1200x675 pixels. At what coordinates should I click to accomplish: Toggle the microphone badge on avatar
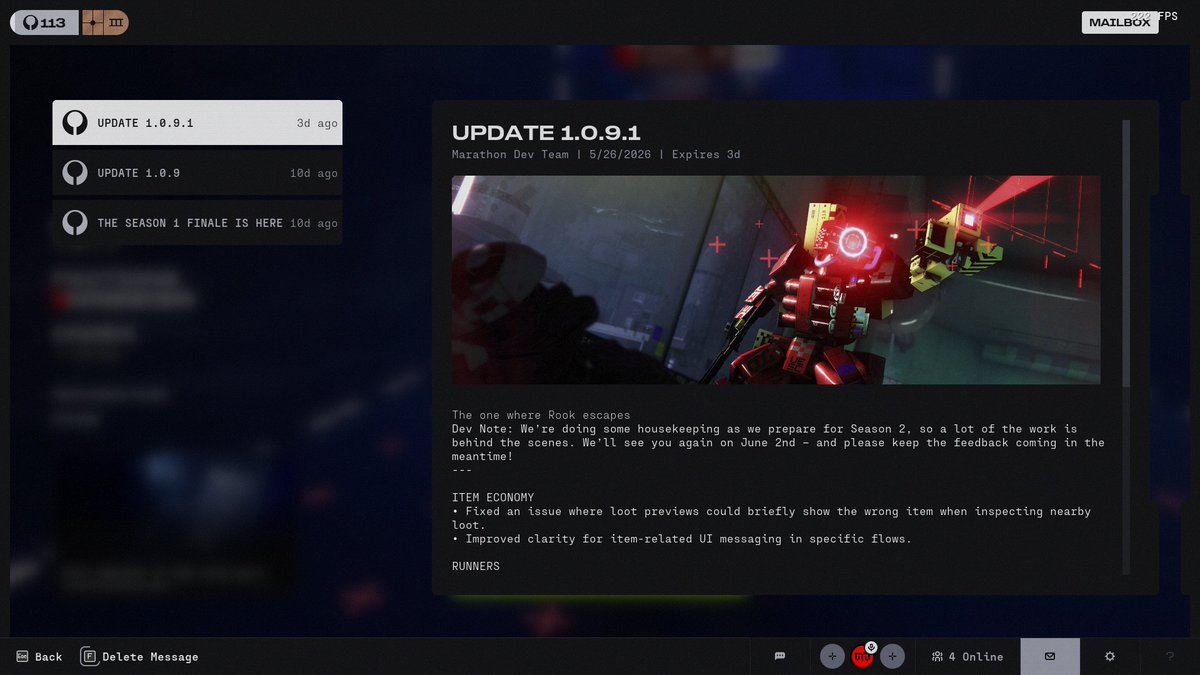pyautogui.click(x=871, y=647)
